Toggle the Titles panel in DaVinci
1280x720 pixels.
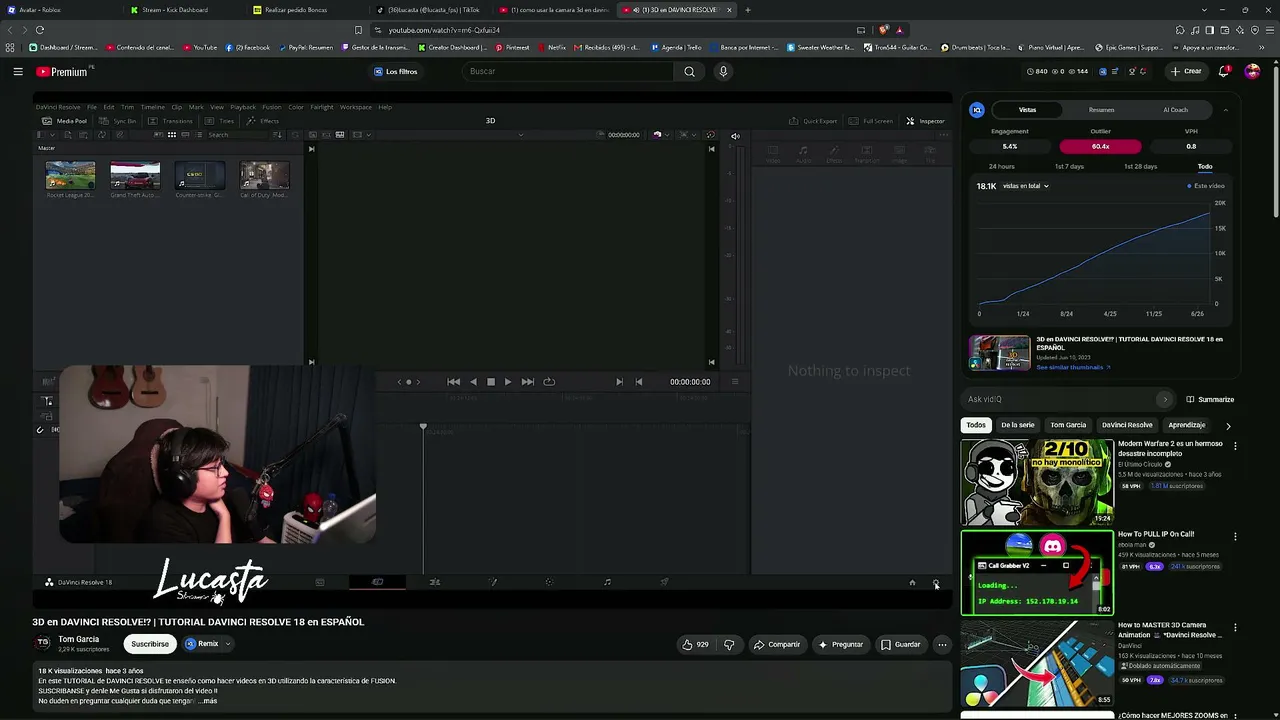click(x=220, y=121)
